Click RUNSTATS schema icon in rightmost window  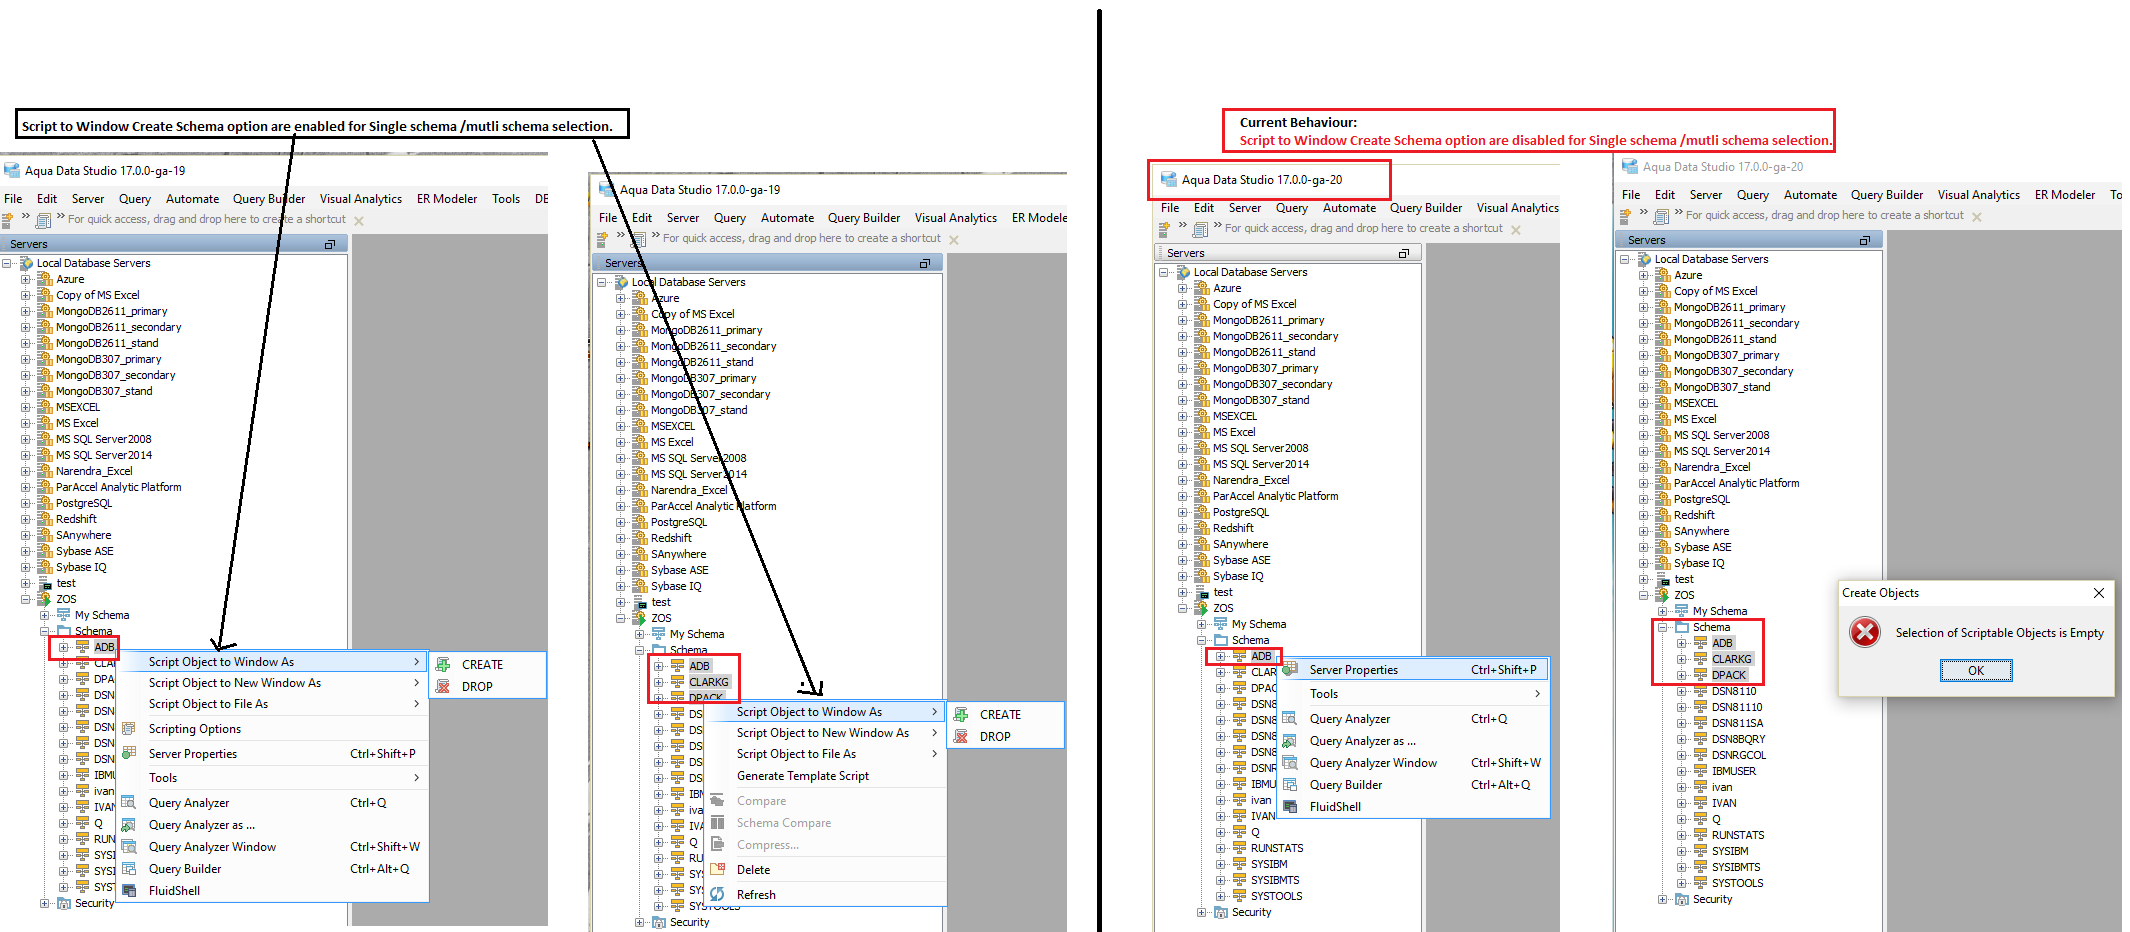tap(1700, 835)
